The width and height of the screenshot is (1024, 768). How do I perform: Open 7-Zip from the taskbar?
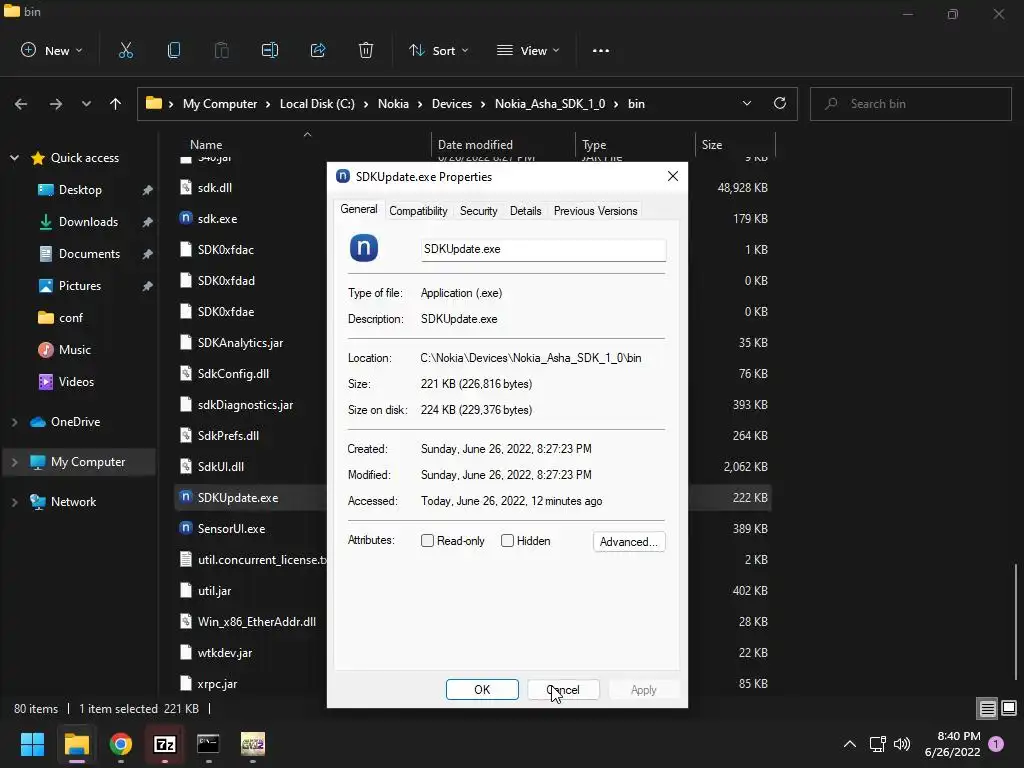(x=165, y=744)
